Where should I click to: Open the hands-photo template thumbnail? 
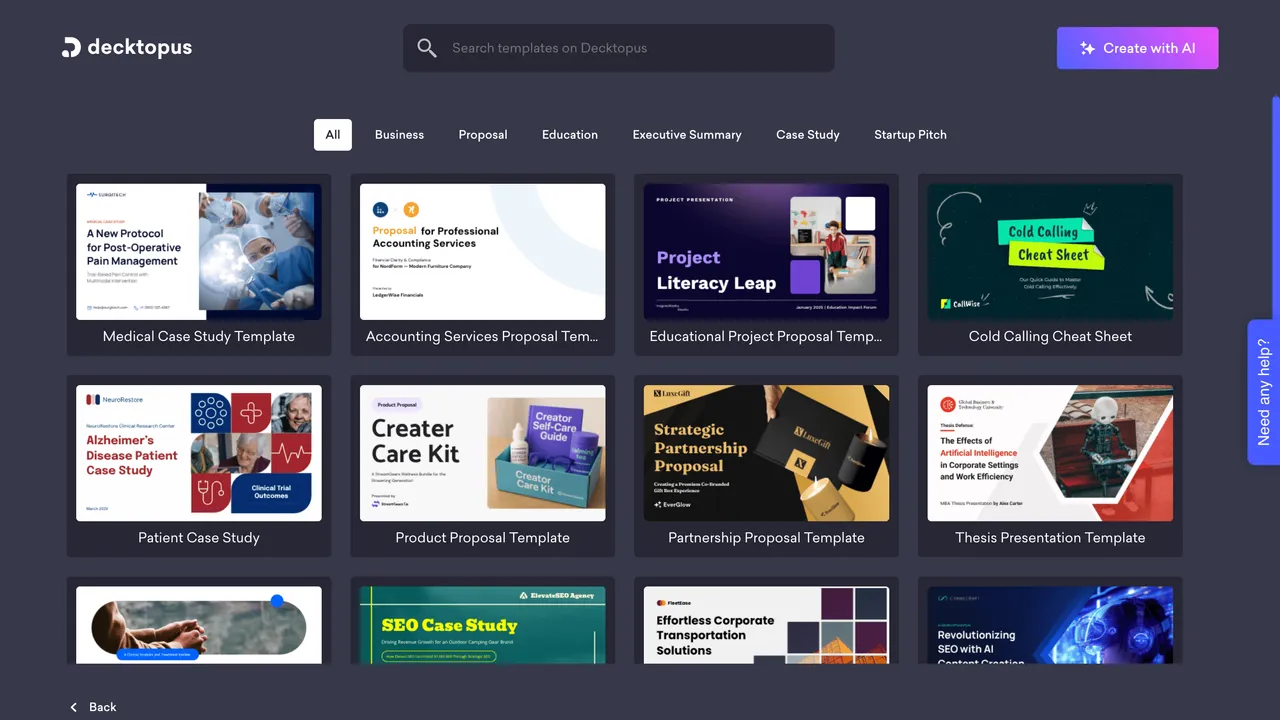click(x=199, y=625)
